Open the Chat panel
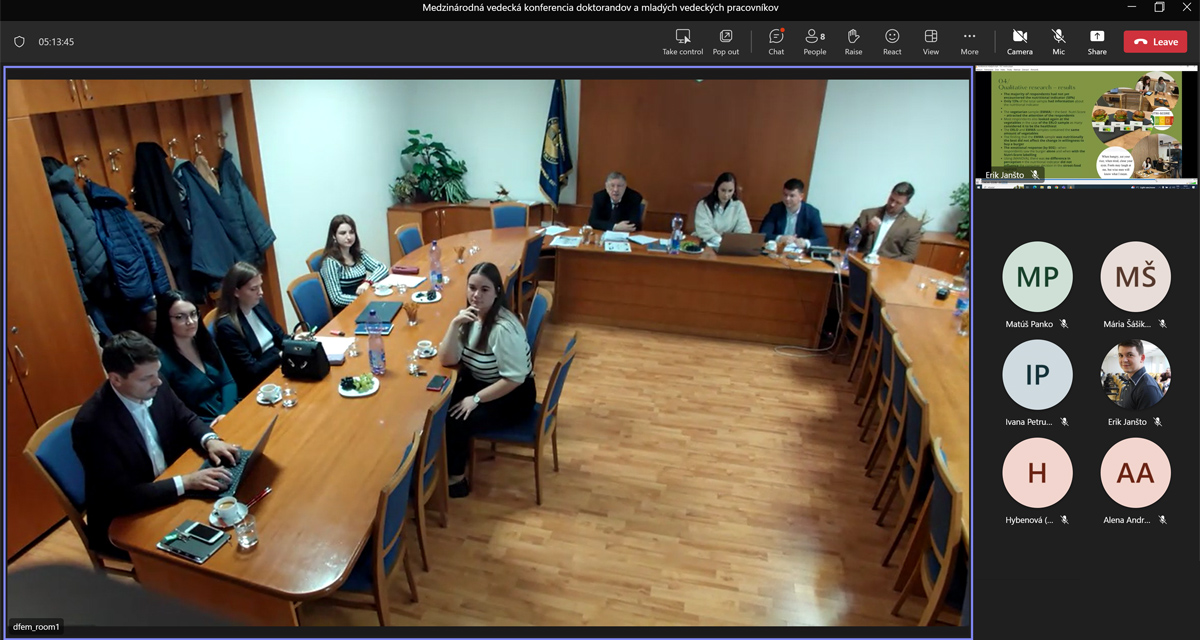This screenshot has height=640, width=1200. (776, 41)
